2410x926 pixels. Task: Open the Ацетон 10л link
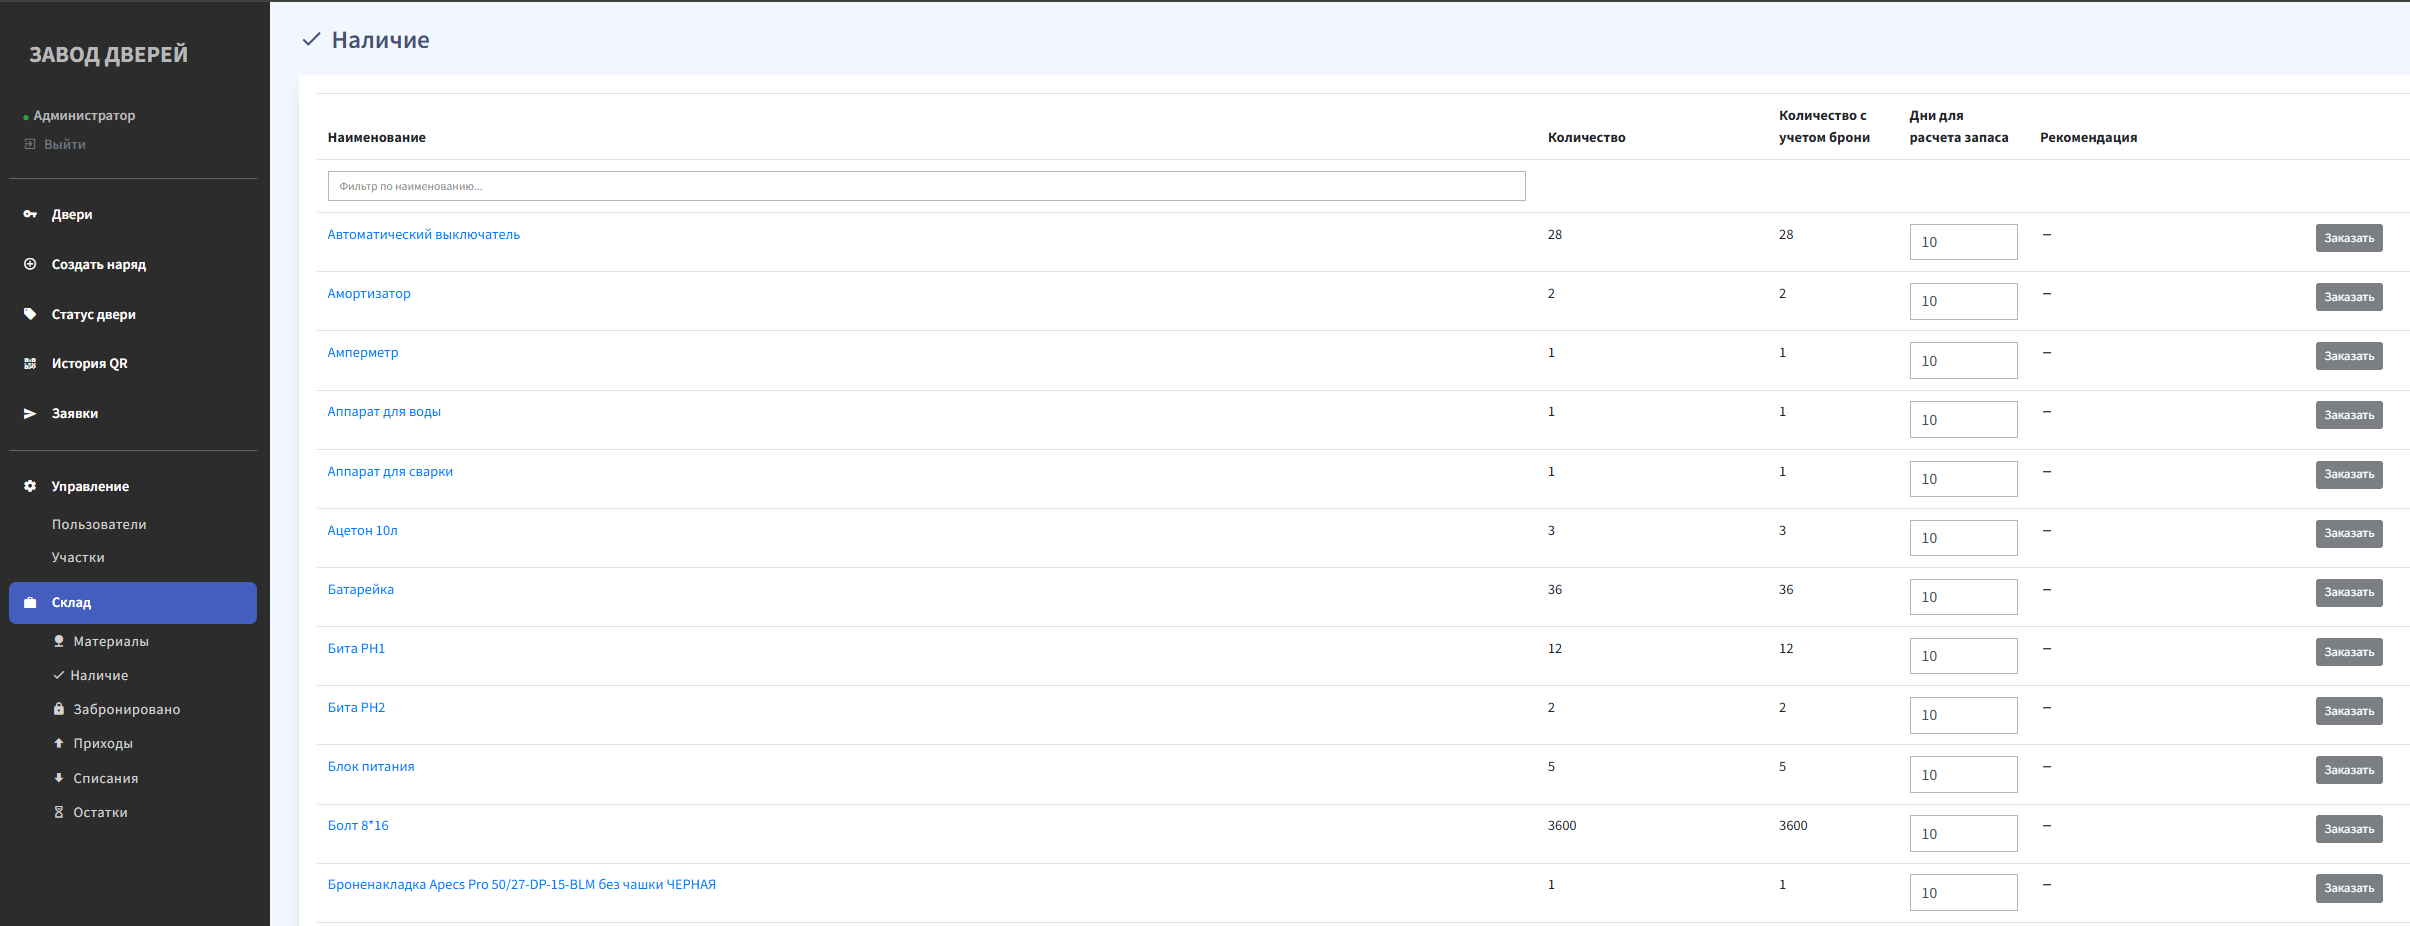(363, 530)
